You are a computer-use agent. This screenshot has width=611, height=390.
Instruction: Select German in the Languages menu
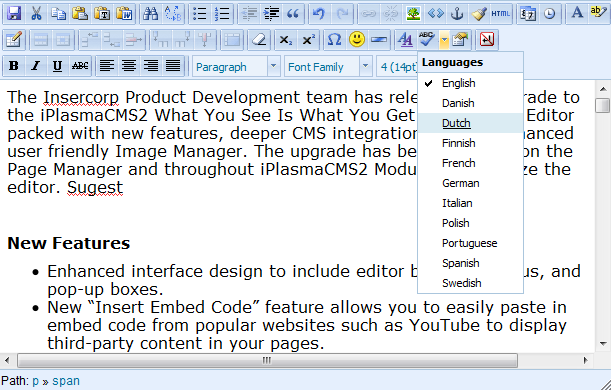470,183
